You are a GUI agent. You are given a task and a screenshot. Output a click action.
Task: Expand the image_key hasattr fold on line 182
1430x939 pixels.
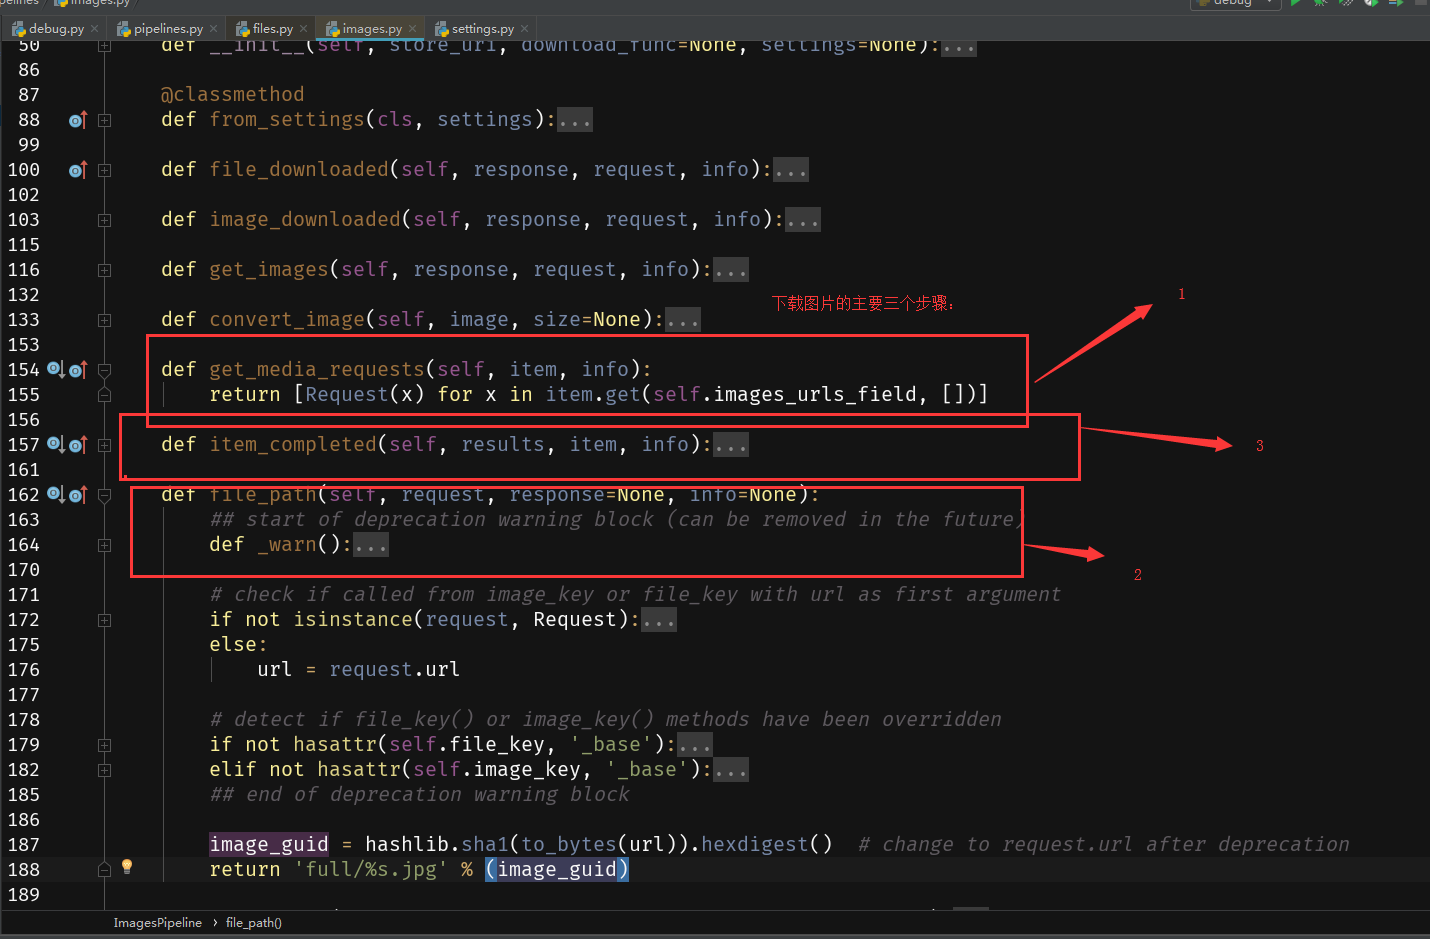pyautogui.click(x=104, y=770)
